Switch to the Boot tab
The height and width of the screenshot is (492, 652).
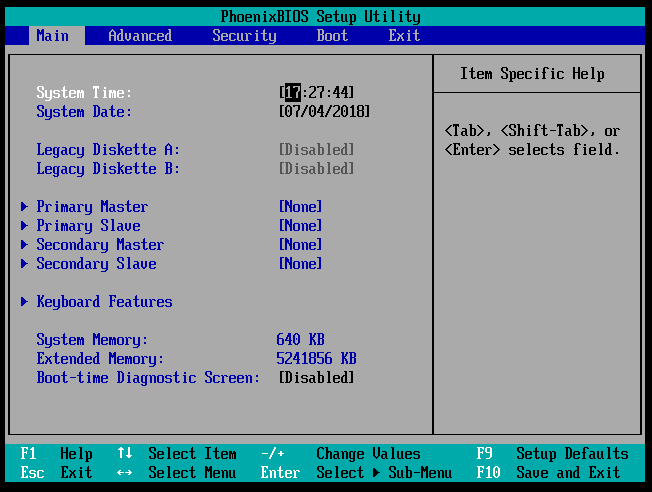coord(332,36)
